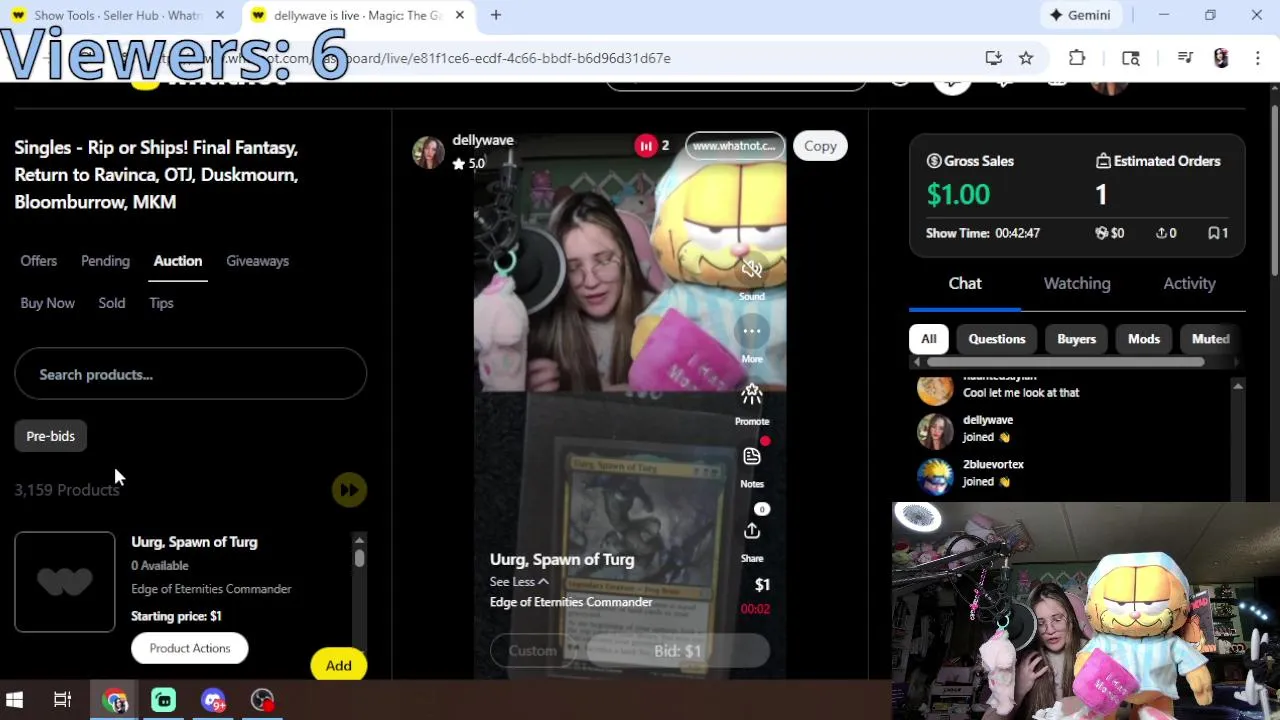Image resolution: width=1280 pixels, height=720 pixels.
Task: Open a new browser tab
Action: pos(496,15)
